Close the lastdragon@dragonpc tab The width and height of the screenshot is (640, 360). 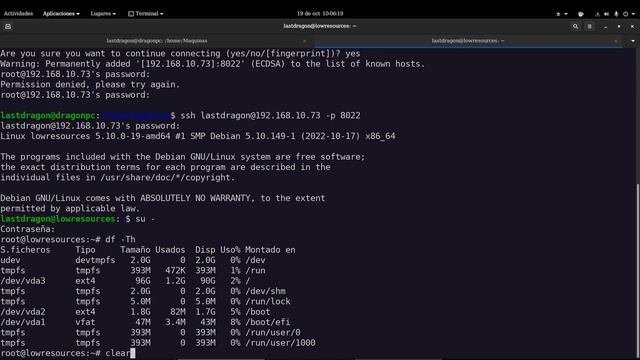coord(304,41)
